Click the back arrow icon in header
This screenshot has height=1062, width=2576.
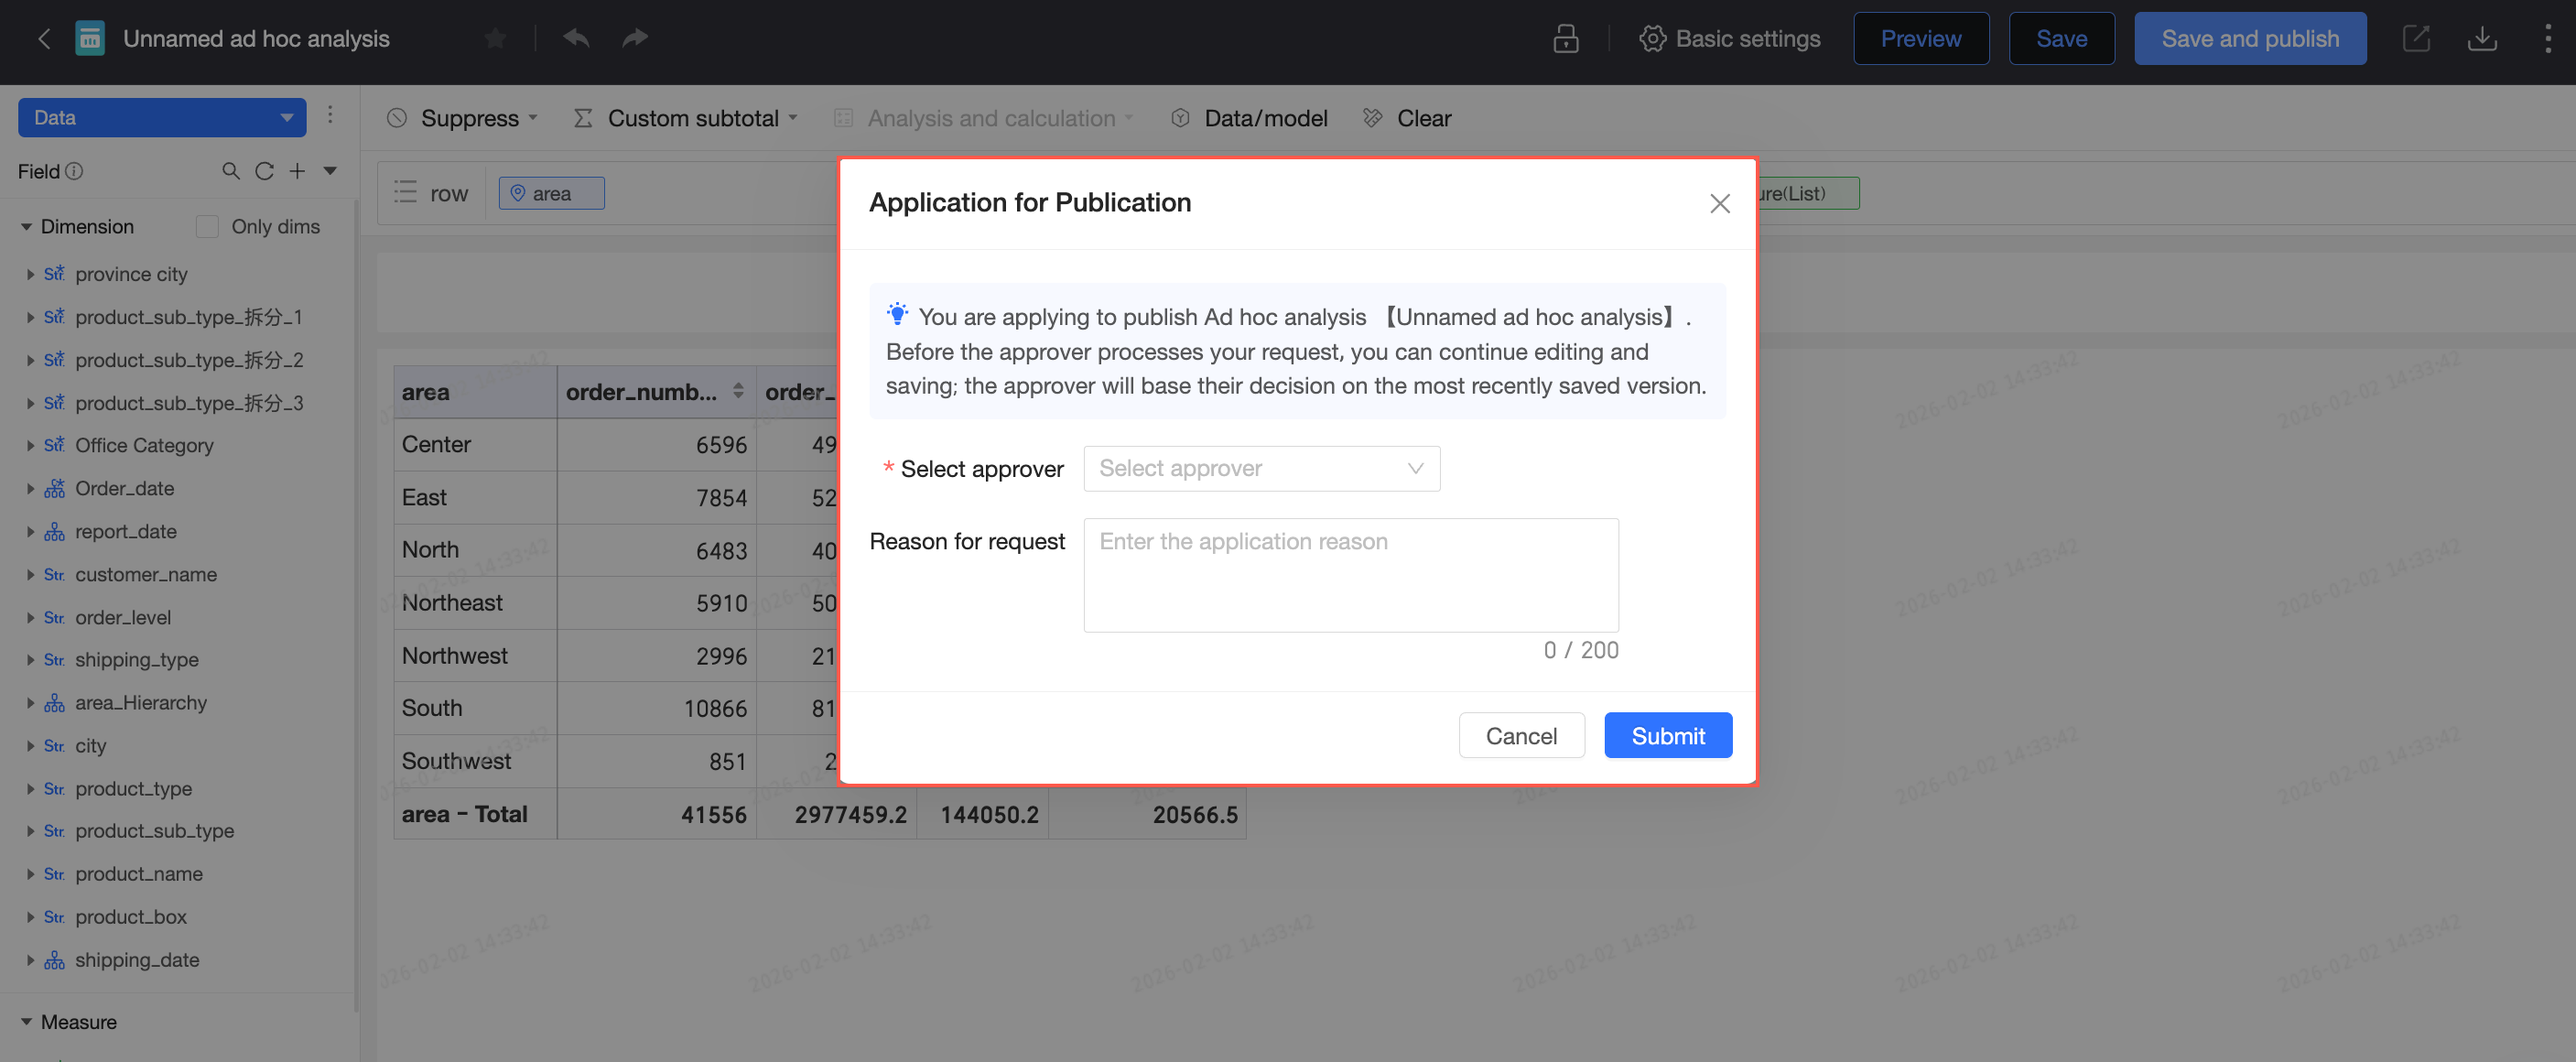tap(44, 39)
